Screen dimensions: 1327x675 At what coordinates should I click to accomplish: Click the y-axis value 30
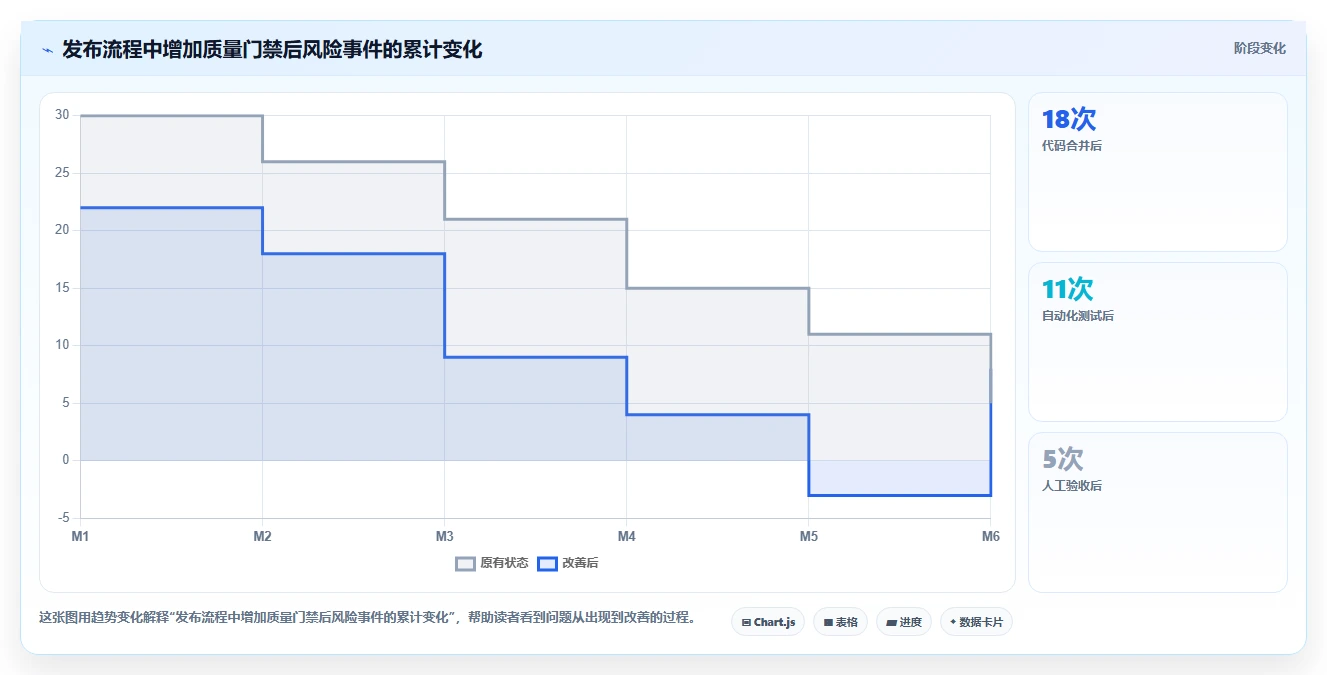[x=62, y=115]
